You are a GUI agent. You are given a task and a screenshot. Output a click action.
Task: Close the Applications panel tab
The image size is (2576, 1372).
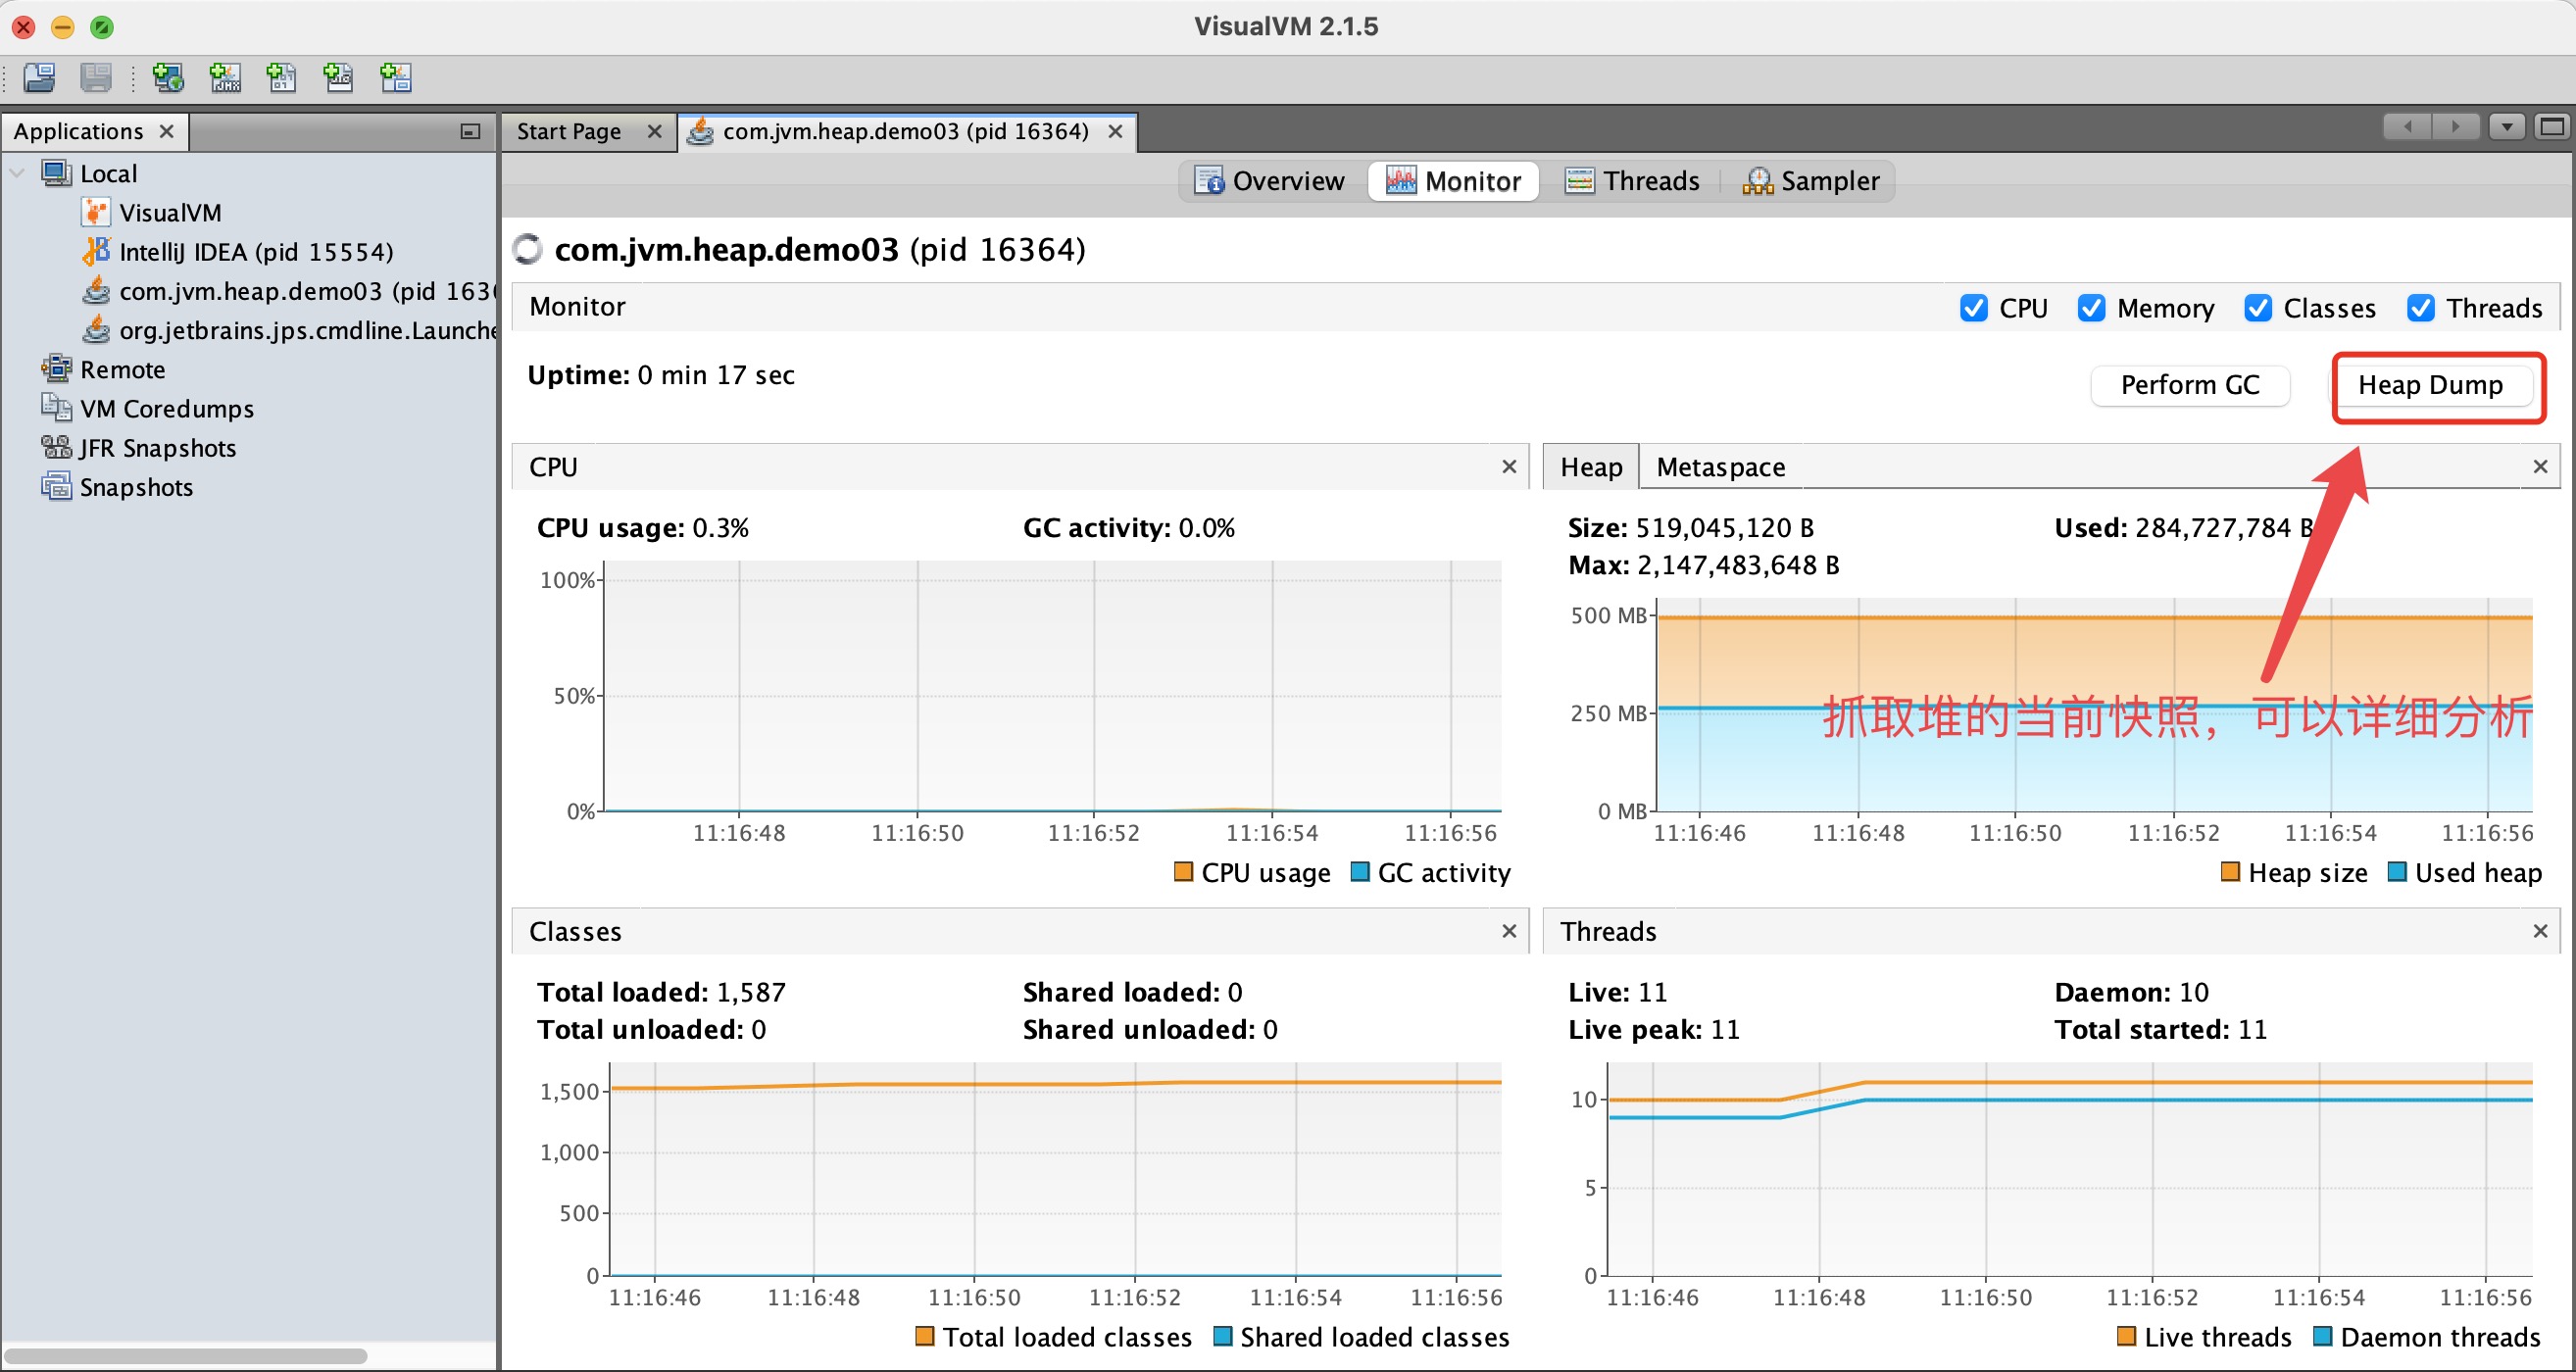tap(167, 131)
